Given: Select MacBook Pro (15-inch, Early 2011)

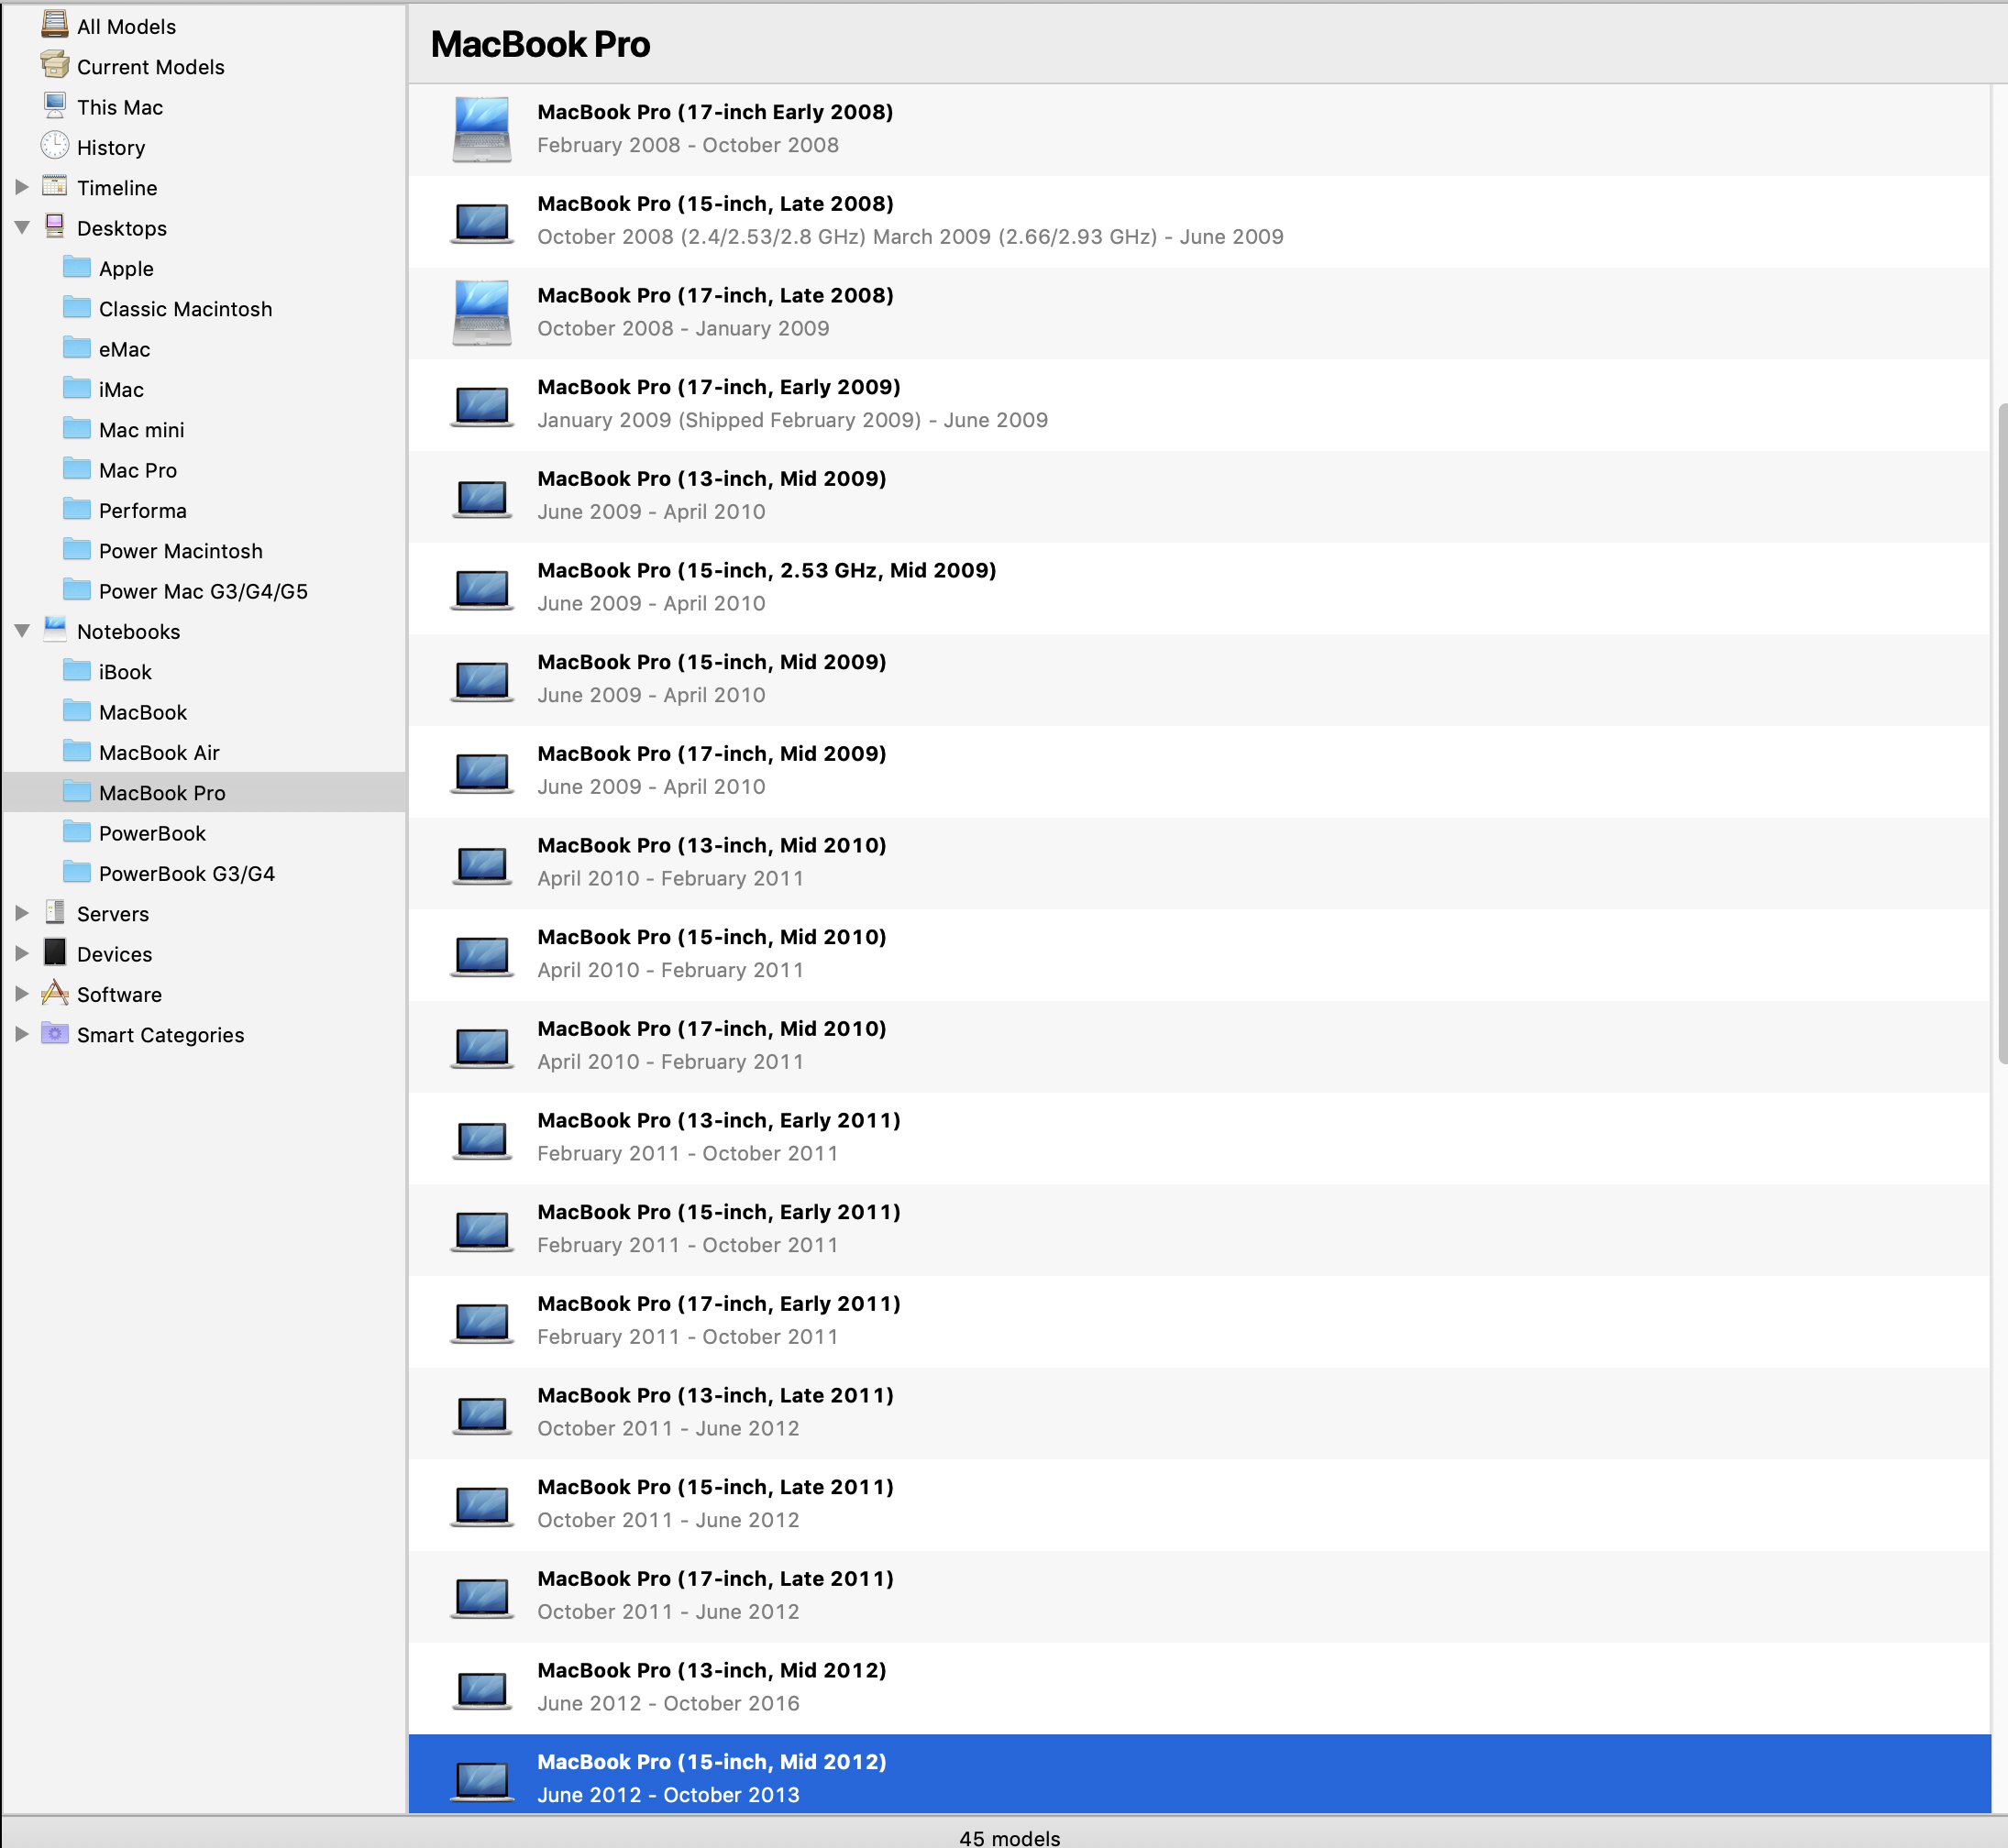Looking at the screenshot, I should (1199, 1229).
